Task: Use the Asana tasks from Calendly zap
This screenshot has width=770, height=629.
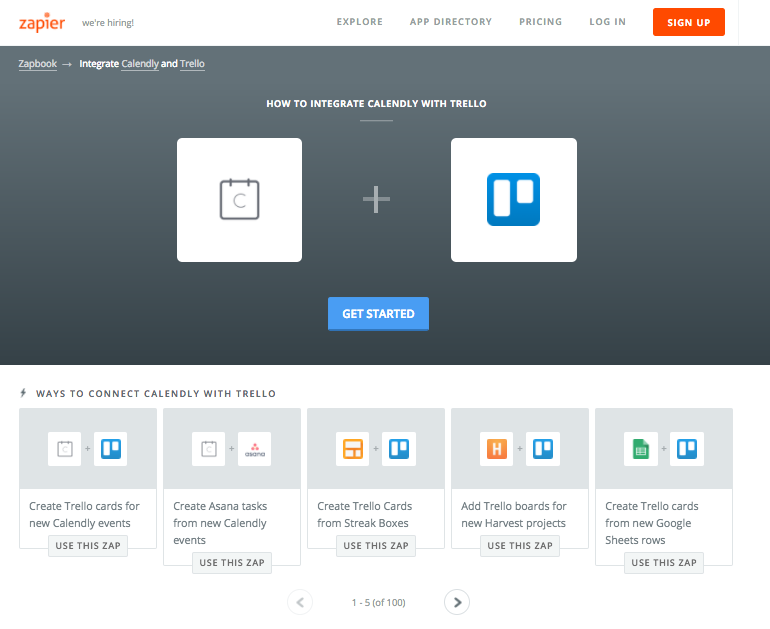Action: [x=232, y=563]
